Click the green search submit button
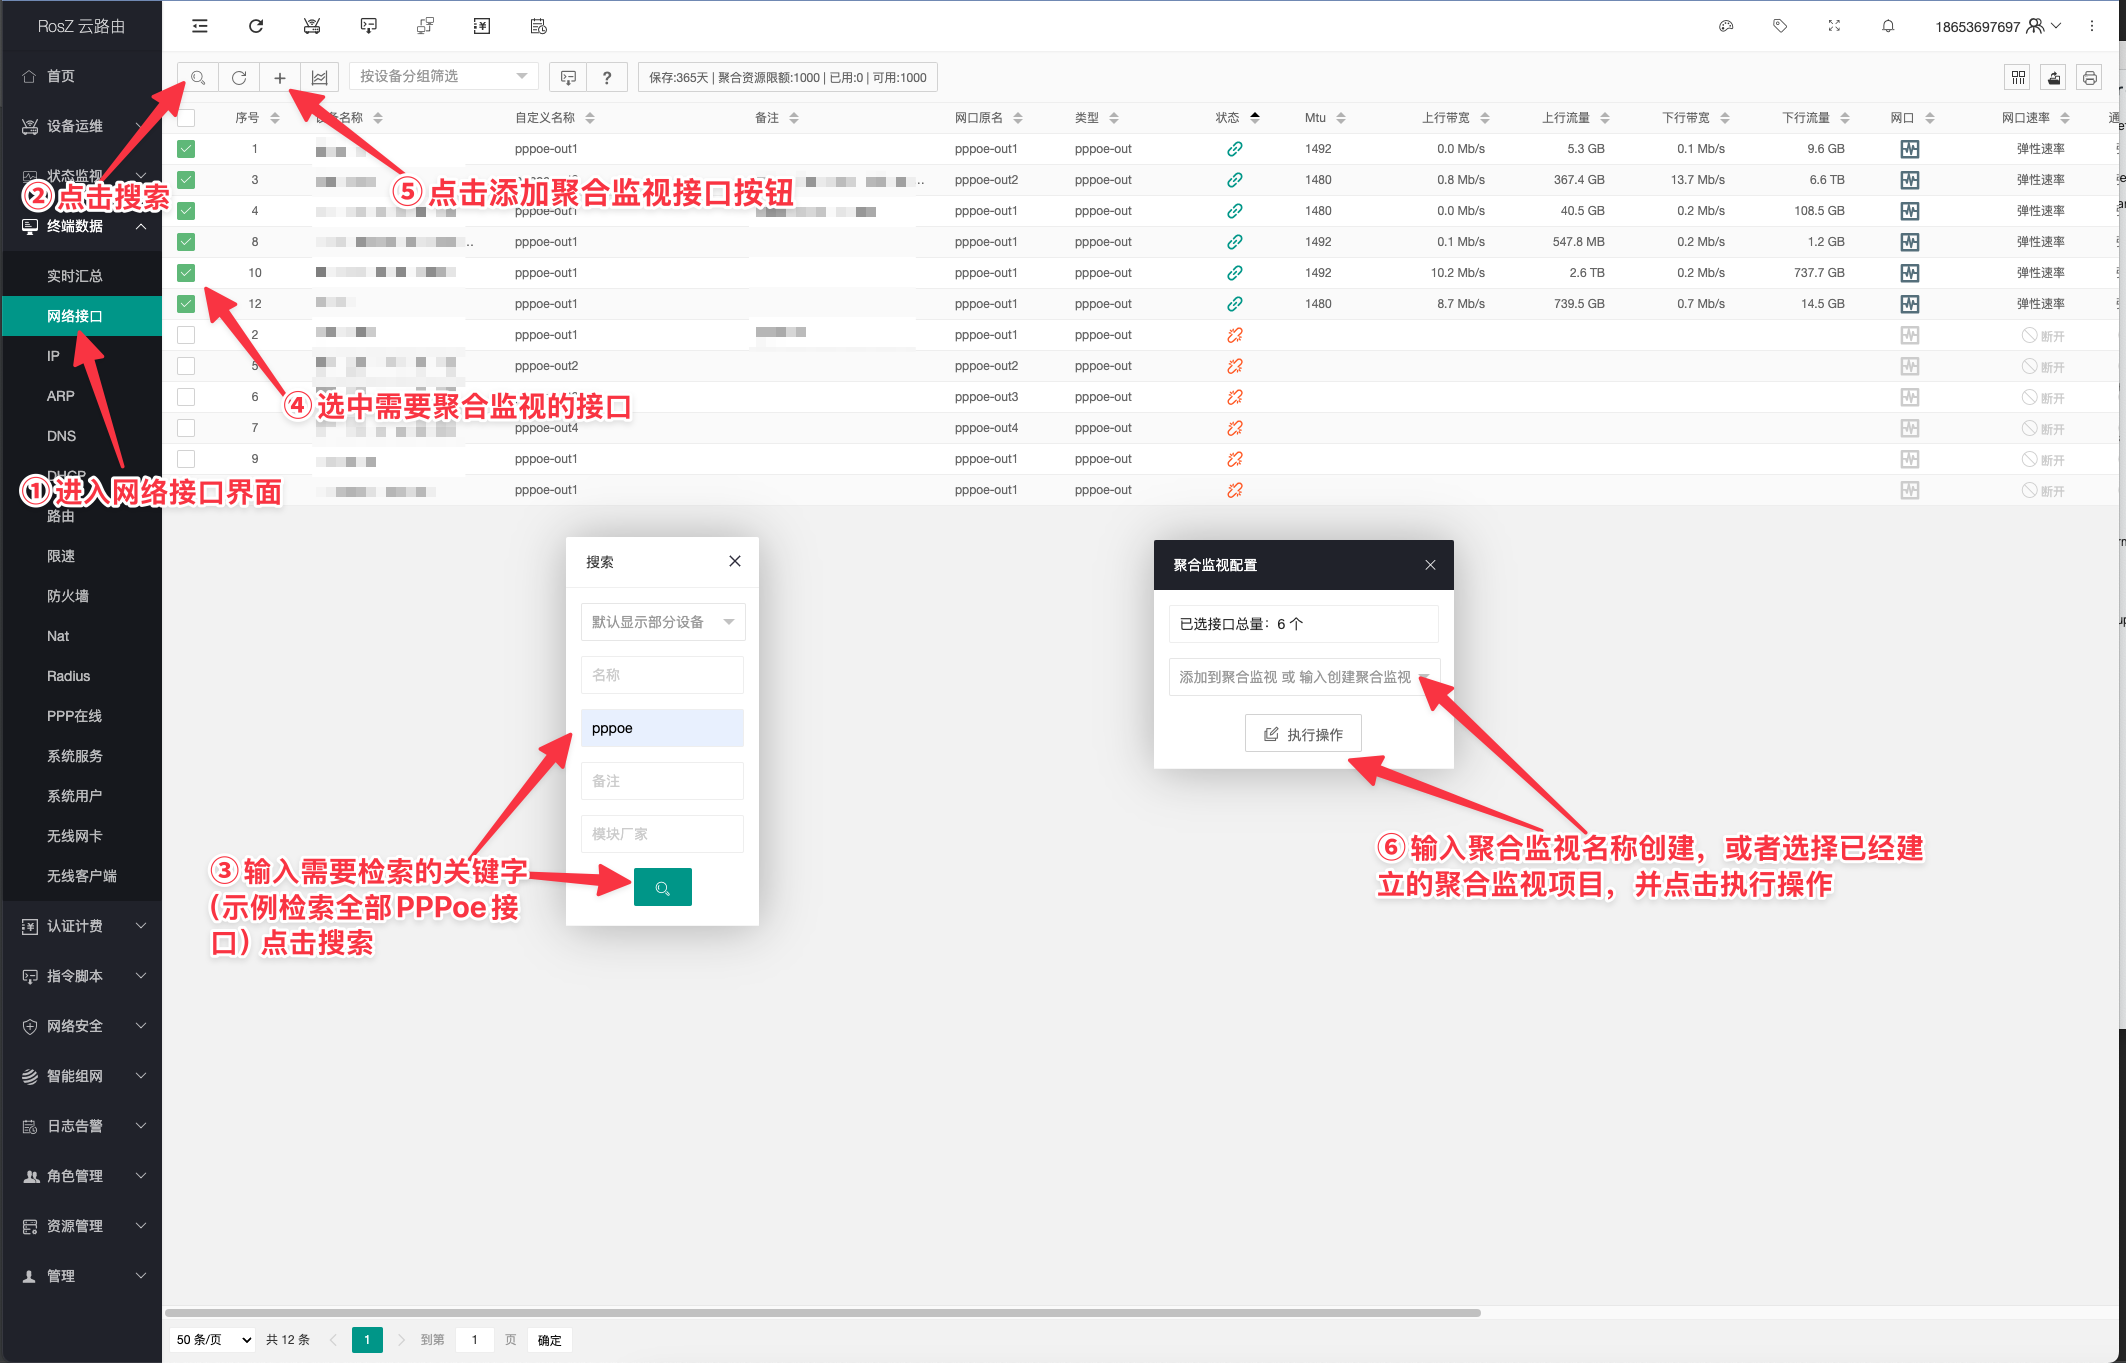 [x=662, y=887]
